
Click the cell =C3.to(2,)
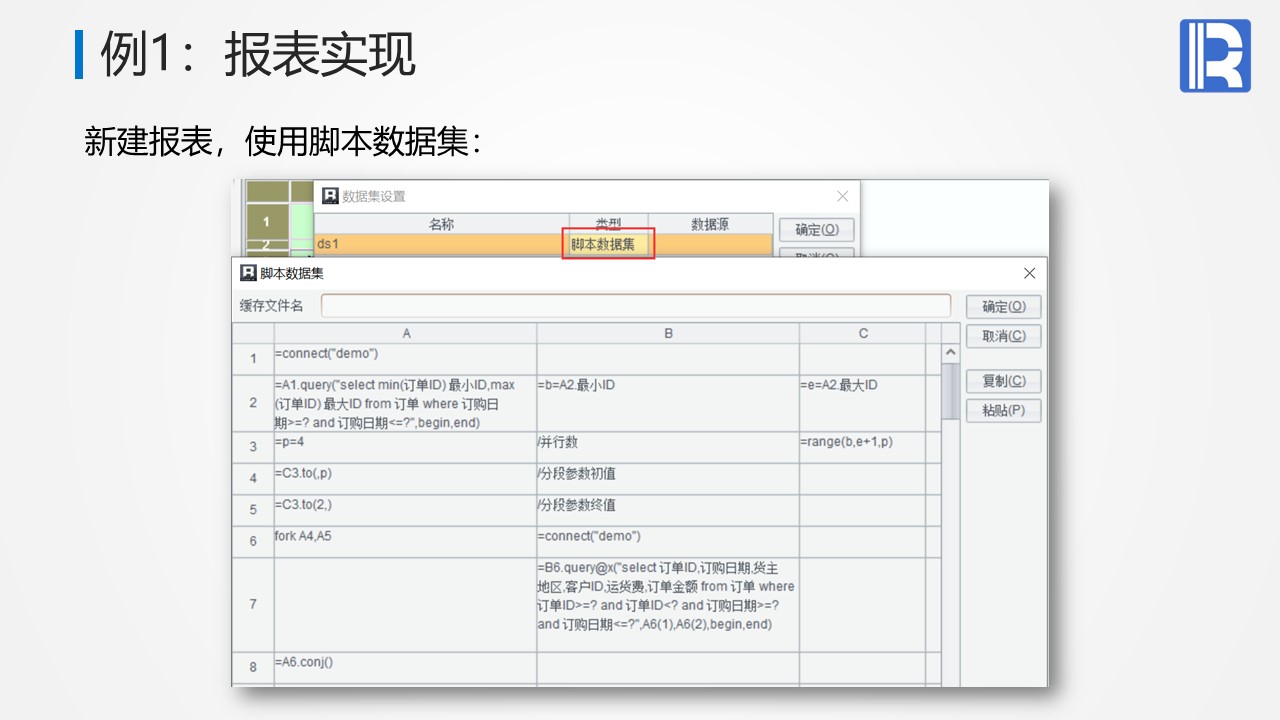coord(406,510)
